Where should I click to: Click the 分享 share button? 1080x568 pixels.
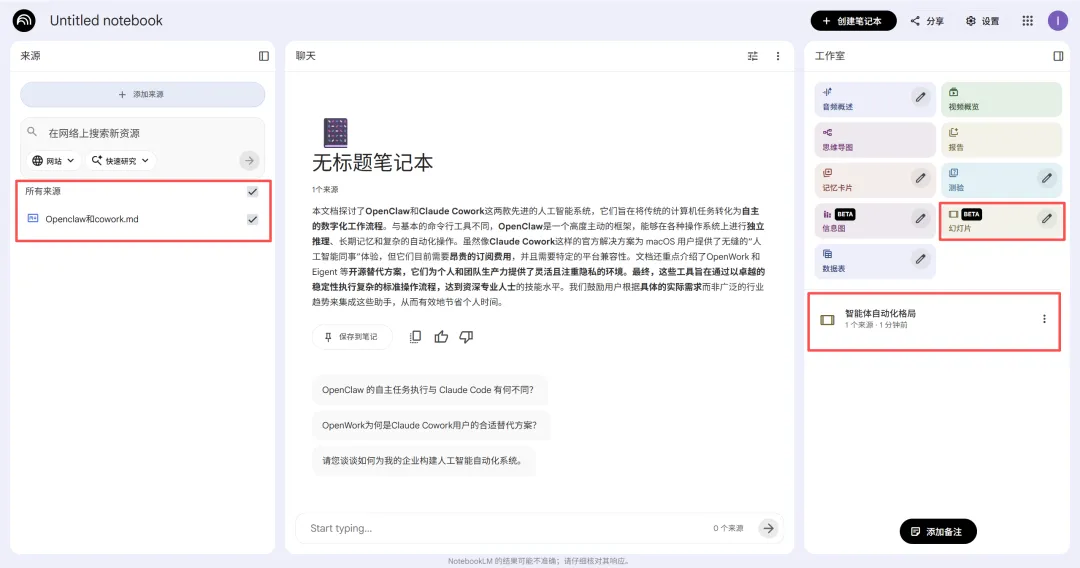click(927, 21)
